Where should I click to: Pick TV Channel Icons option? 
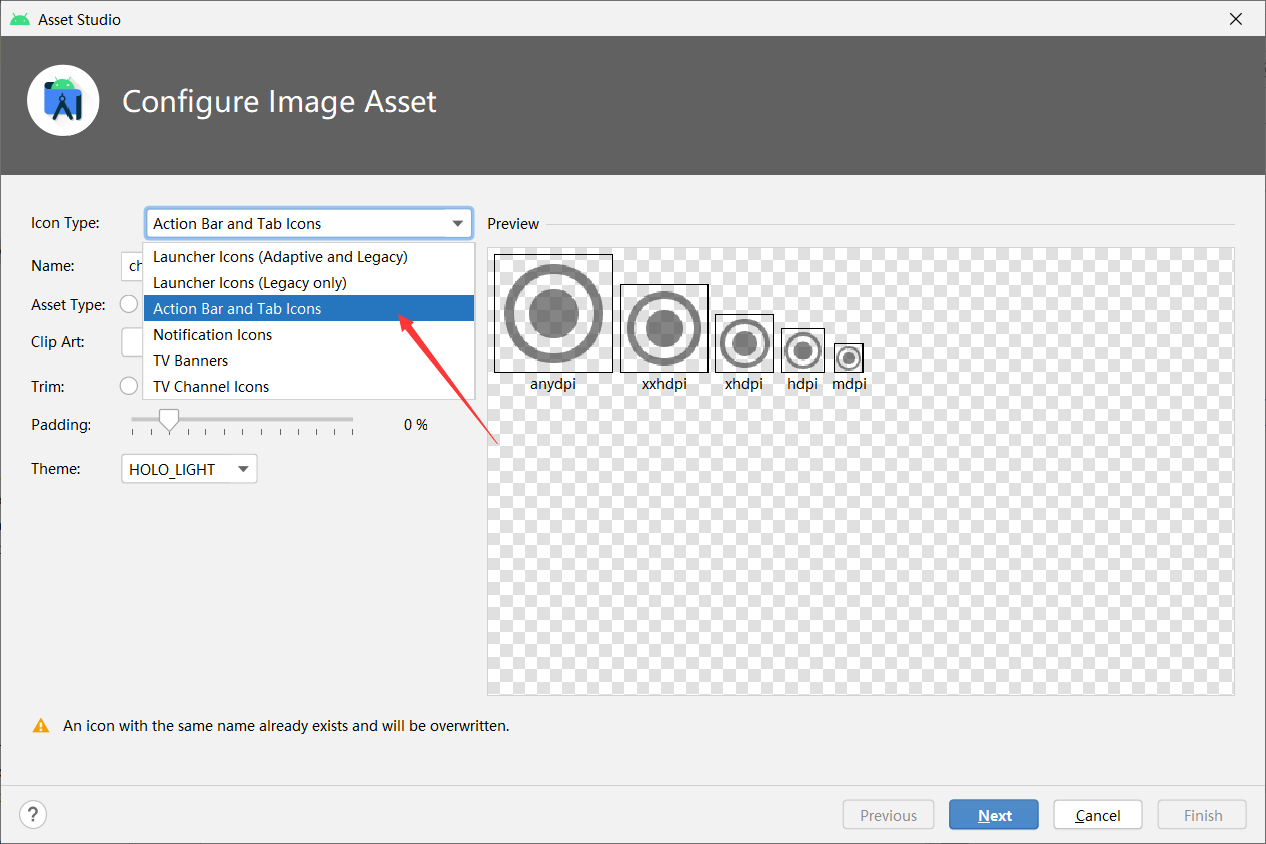[x=211, y=387]
